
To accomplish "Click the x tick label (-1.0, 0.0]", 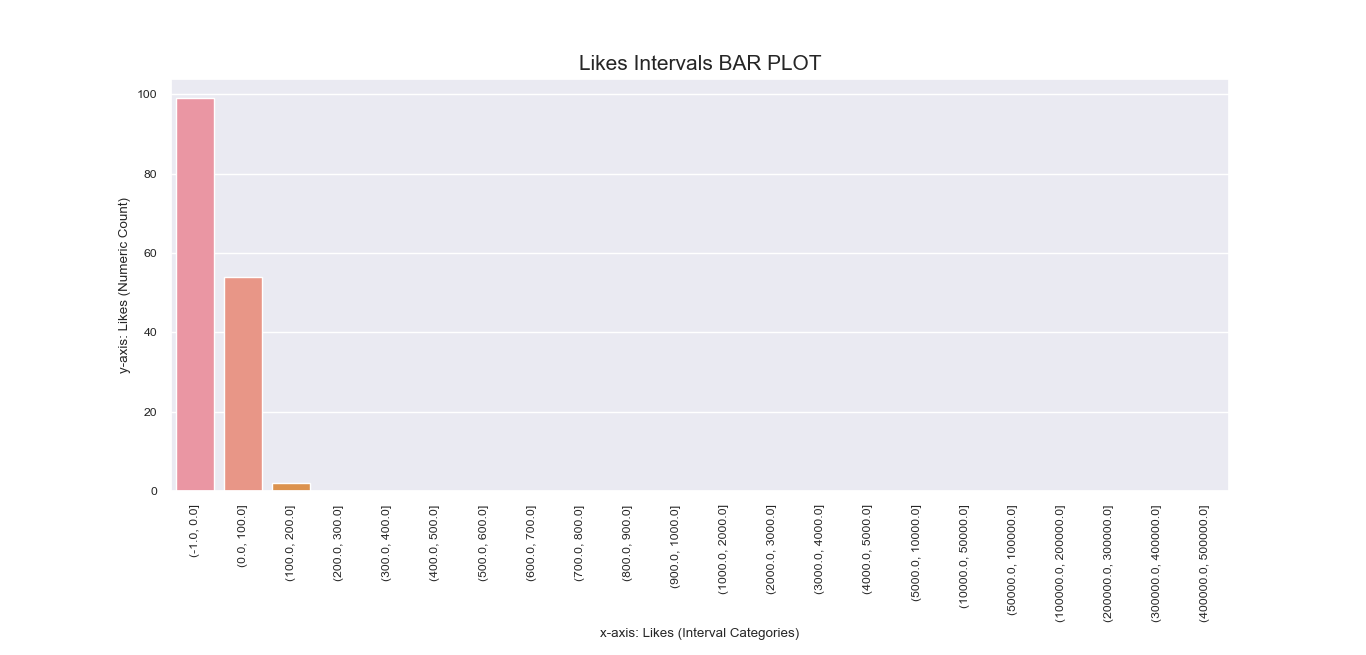I will point(194,531).
